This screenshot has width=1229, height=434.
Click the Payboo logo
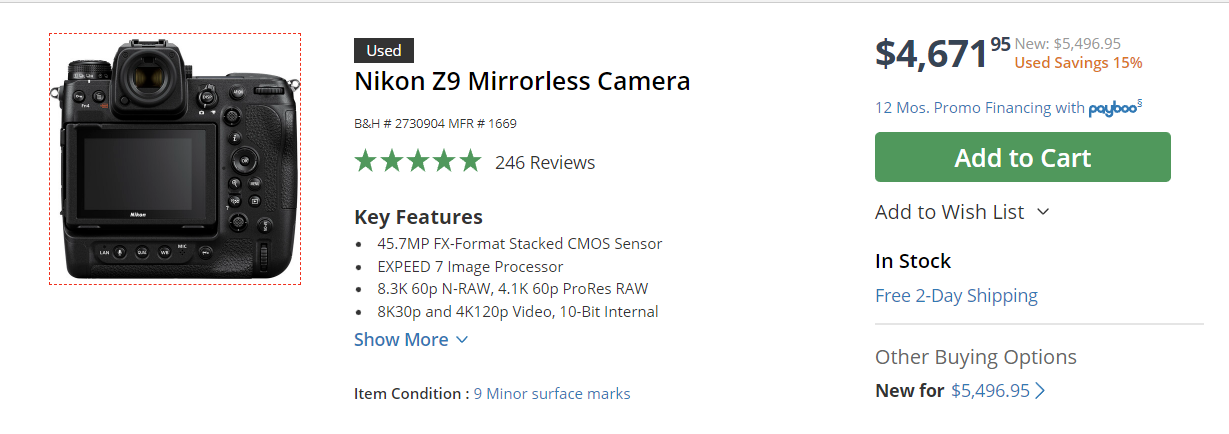[x=1113, y=109]
